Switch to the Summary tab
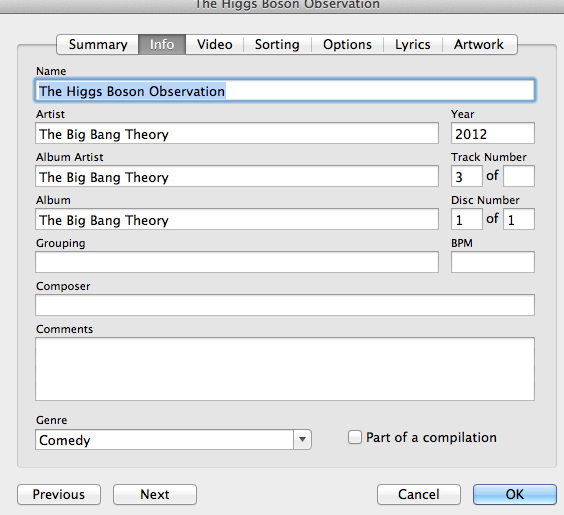Viewport: 564px width, 515px height. pyautogui.click(x=97, y=45)
